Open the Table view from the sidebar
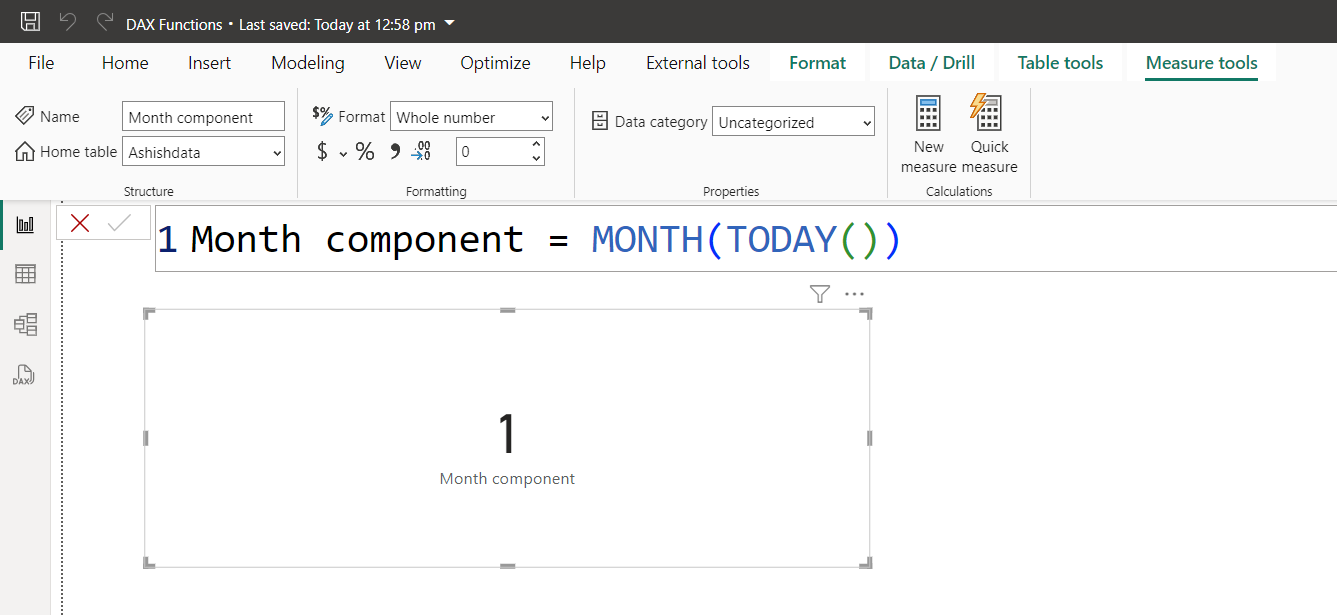Image resolution: width=1337 pixels, height=615 pixels. [24, 273]
